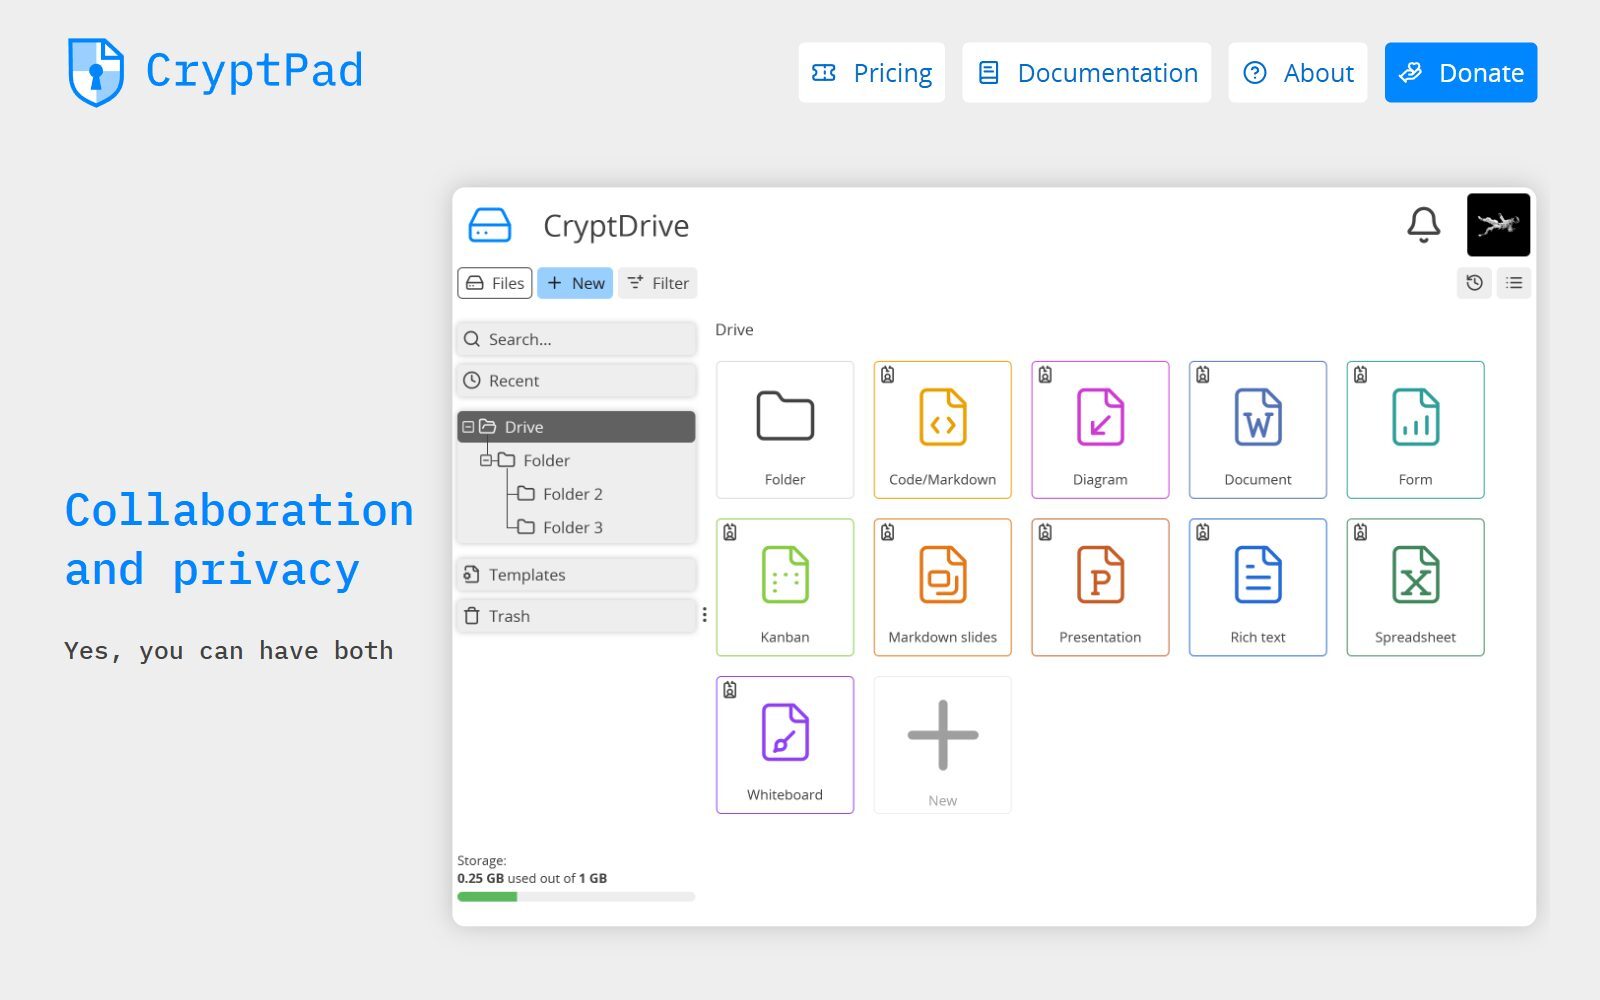Open Recent pads
The width and height of the screenshot is (1600, 1000).
tap(576, 381)
